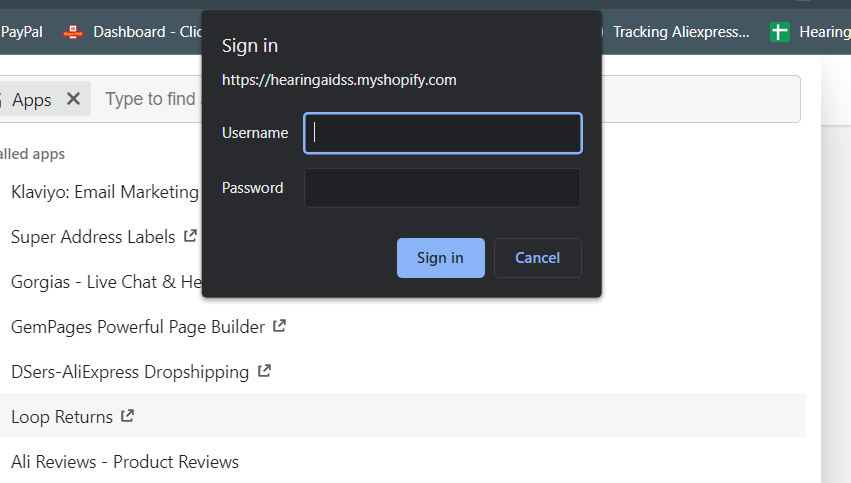
Task: Select Ali Reviews - Product Reviews
Action: tap(125, 462)
